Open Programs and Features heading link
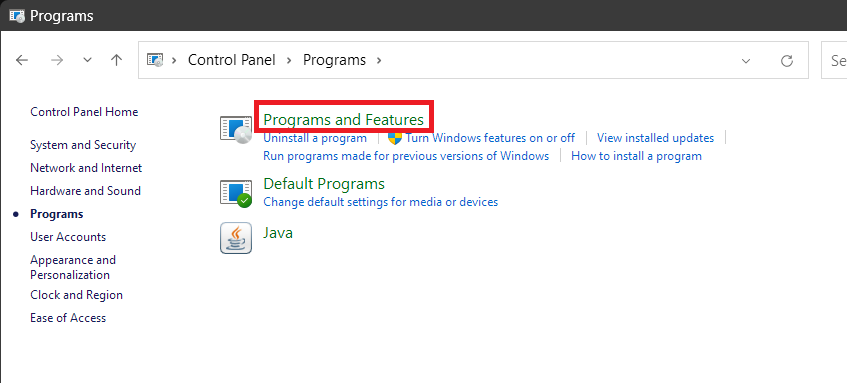 (344, 119)
